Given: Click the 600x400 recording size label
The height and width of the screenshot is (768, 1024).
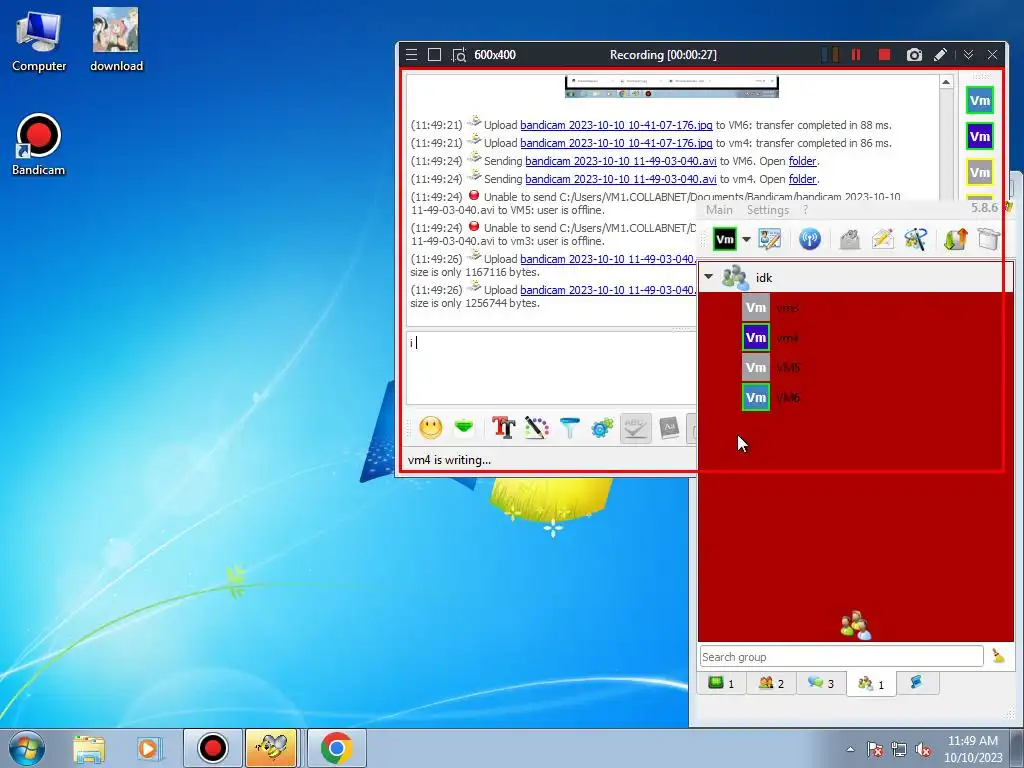Looking at the screenshot, I should [x=495, y=55].
